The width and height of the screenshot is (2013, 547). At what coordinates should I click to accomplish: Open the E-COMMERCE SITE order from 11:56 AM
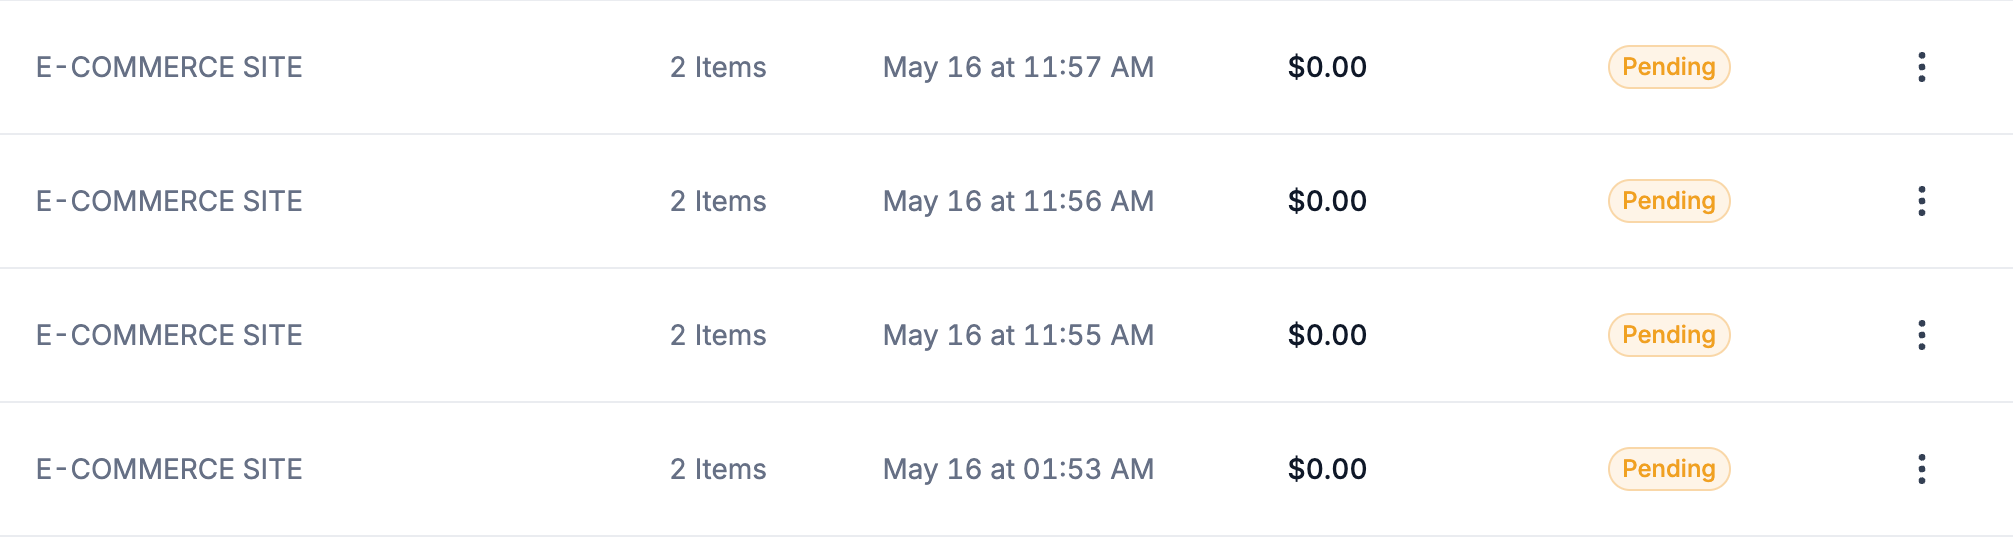tap(169, 201)
